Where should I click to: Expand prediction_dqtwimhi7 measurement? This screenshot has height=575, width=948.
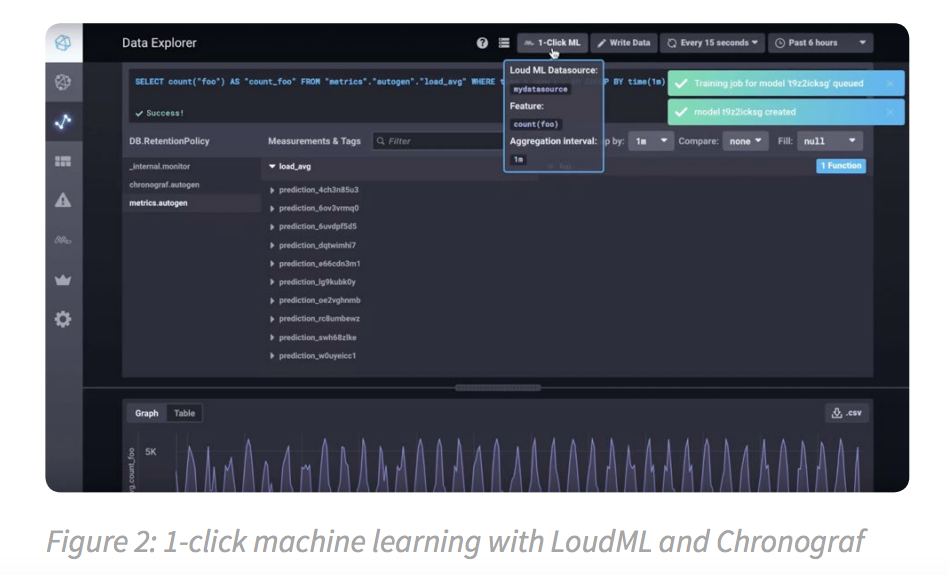pos(313,245)
